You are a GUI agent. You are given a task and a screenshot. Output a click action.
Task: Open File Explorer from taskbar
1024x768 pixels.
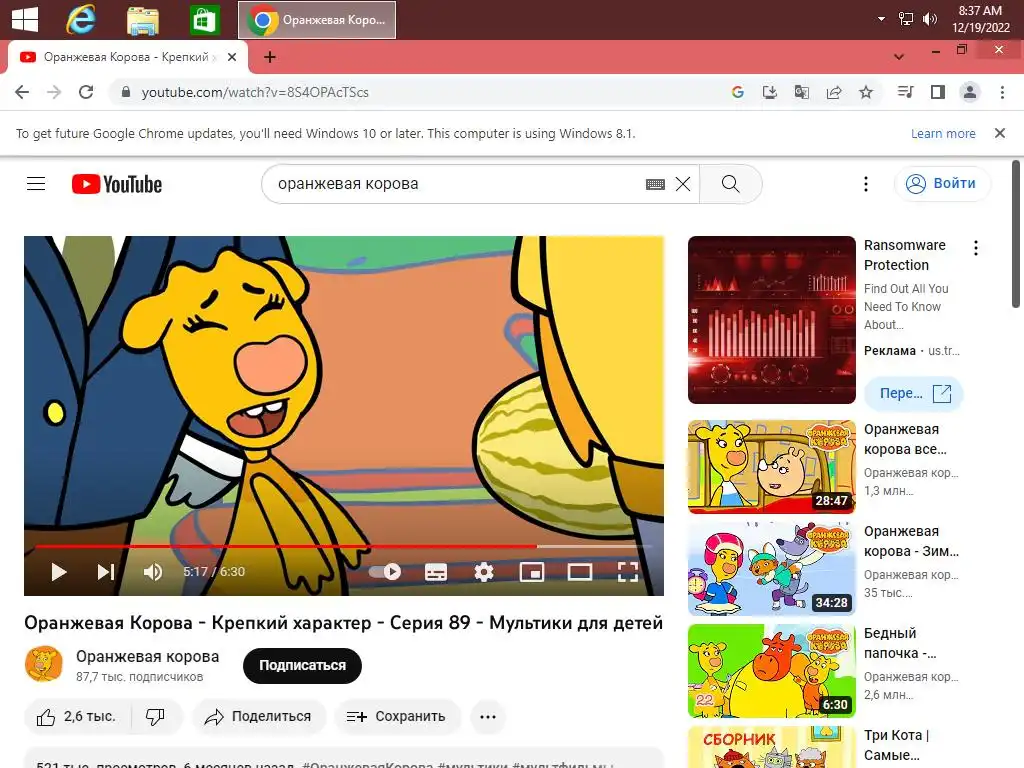(x=142, y=20)
